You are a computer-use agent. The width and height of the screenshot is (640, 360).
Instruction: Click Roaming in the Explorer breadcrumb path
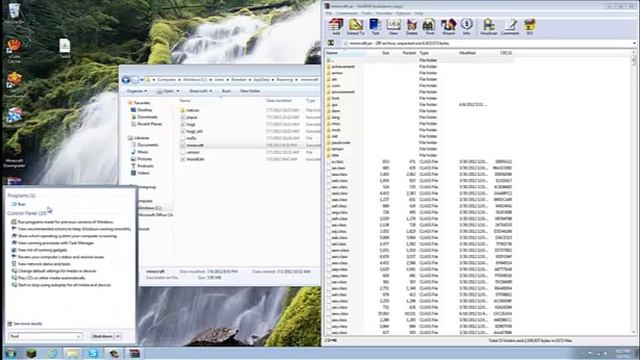[284, 80]
